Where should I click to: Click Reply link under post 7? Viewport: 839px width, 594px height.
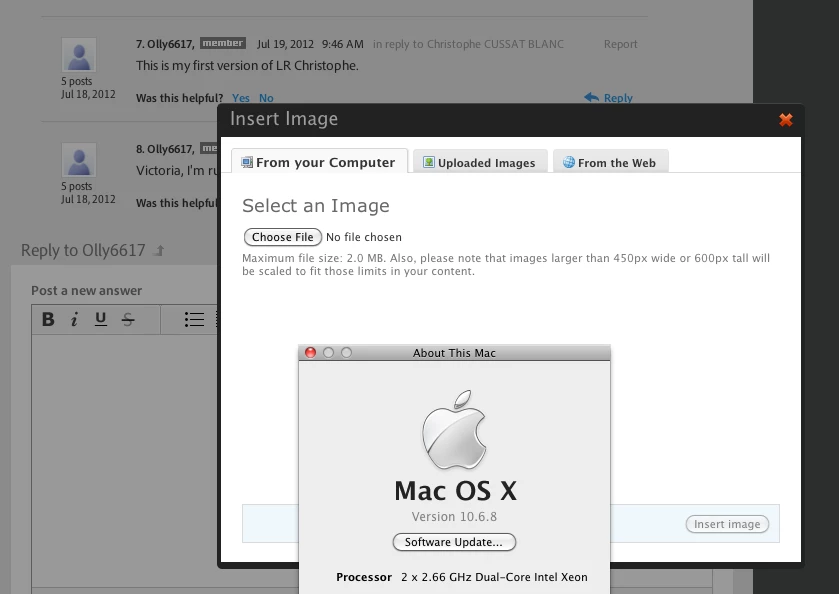point(618,98)
